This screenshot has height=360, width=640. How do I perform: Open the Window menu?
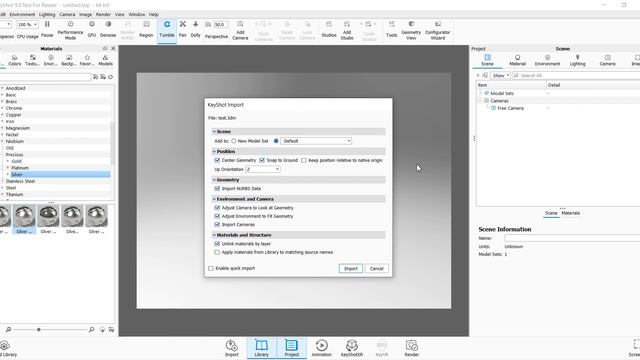(x=137, y=14)
